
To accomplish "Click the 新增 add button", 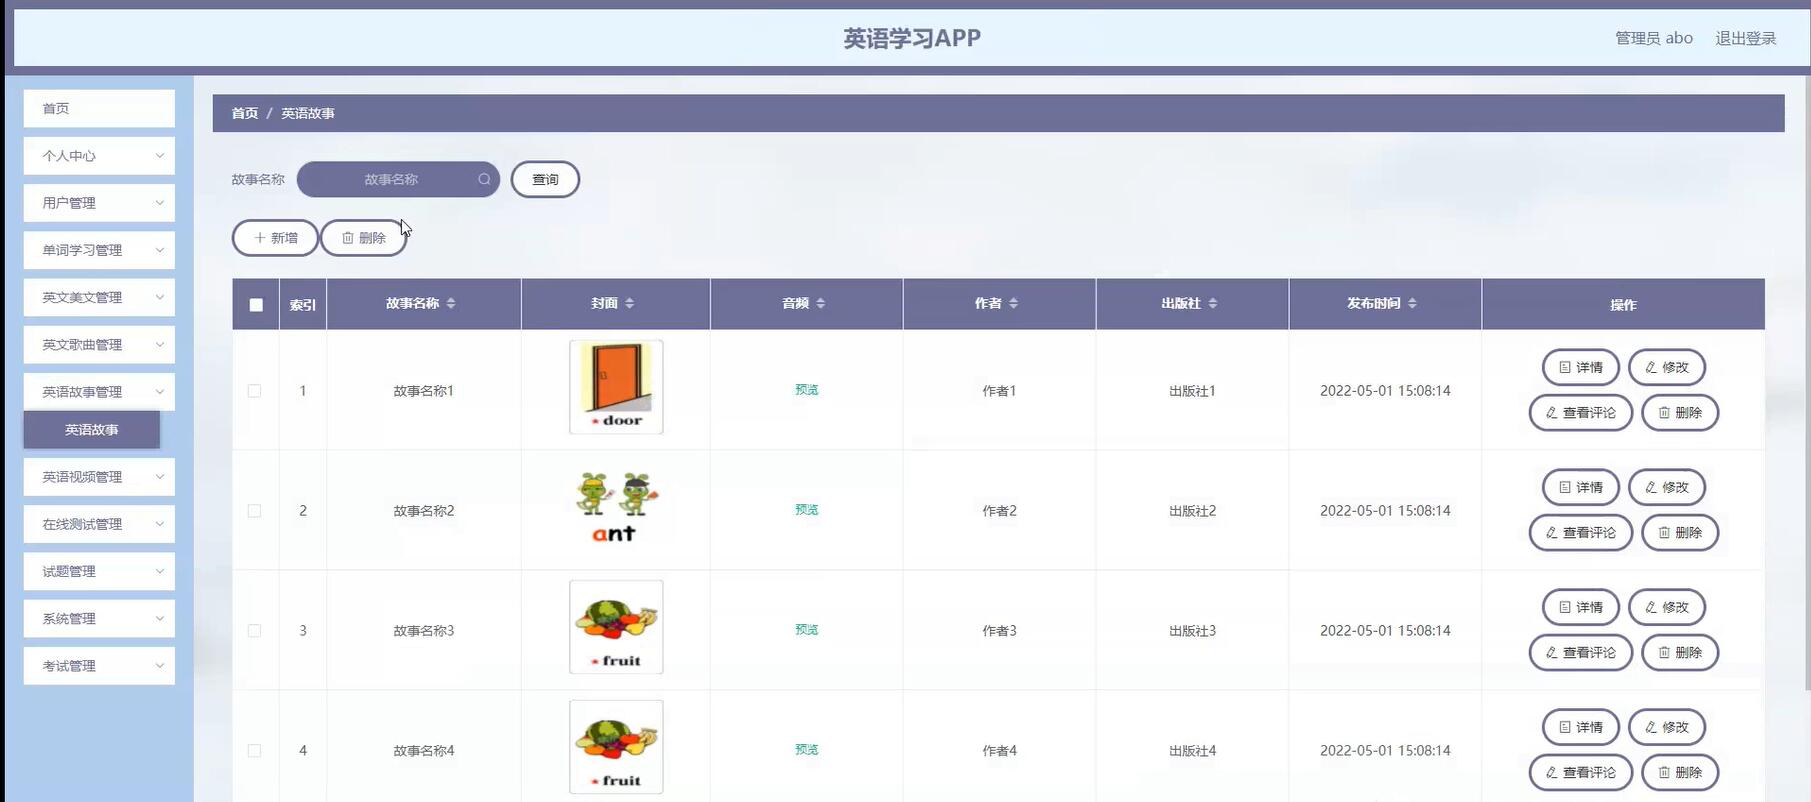I will coord(275,238).
